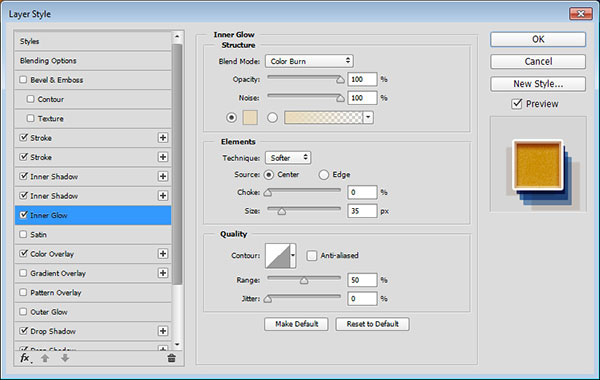The height and width of the screenshot is (380, 600).
Task: Enable the Anti-aliased checkbox
Action: click(312, 255)
